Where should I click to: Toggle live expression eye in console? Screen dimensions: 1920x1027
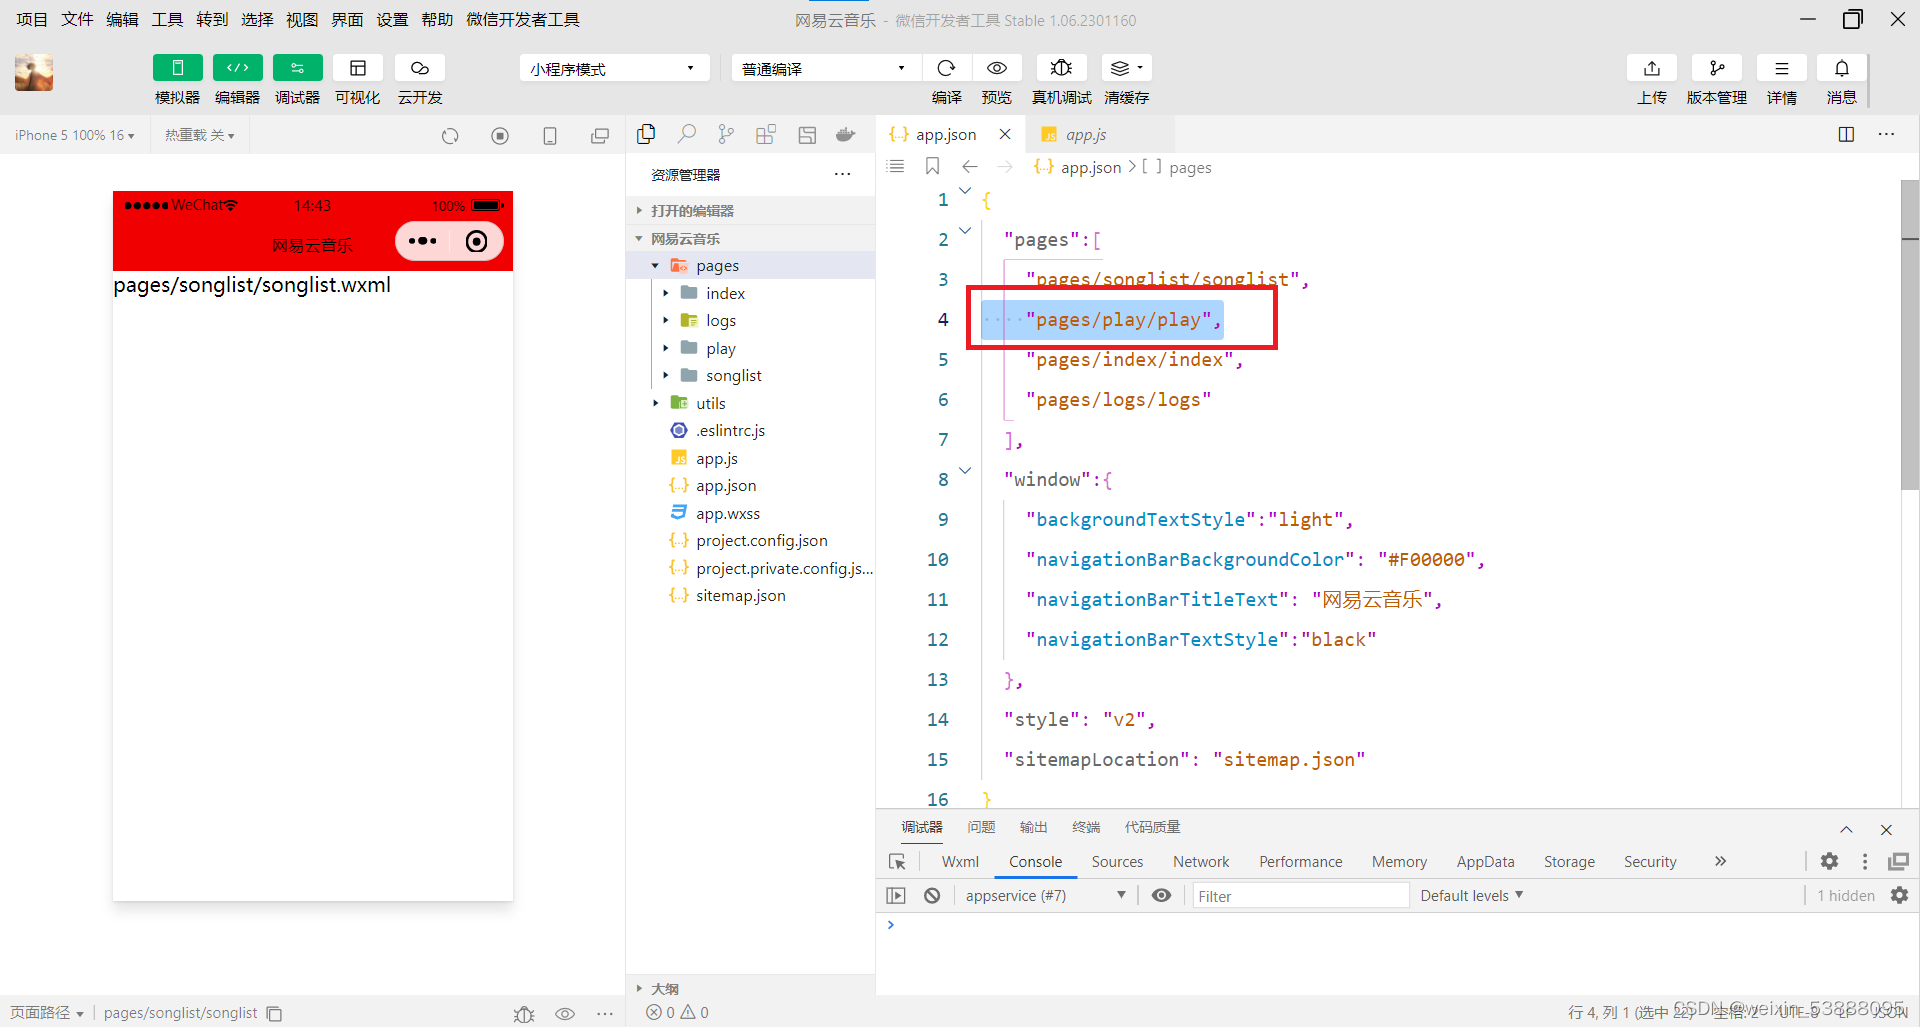tap(1161, 895)
